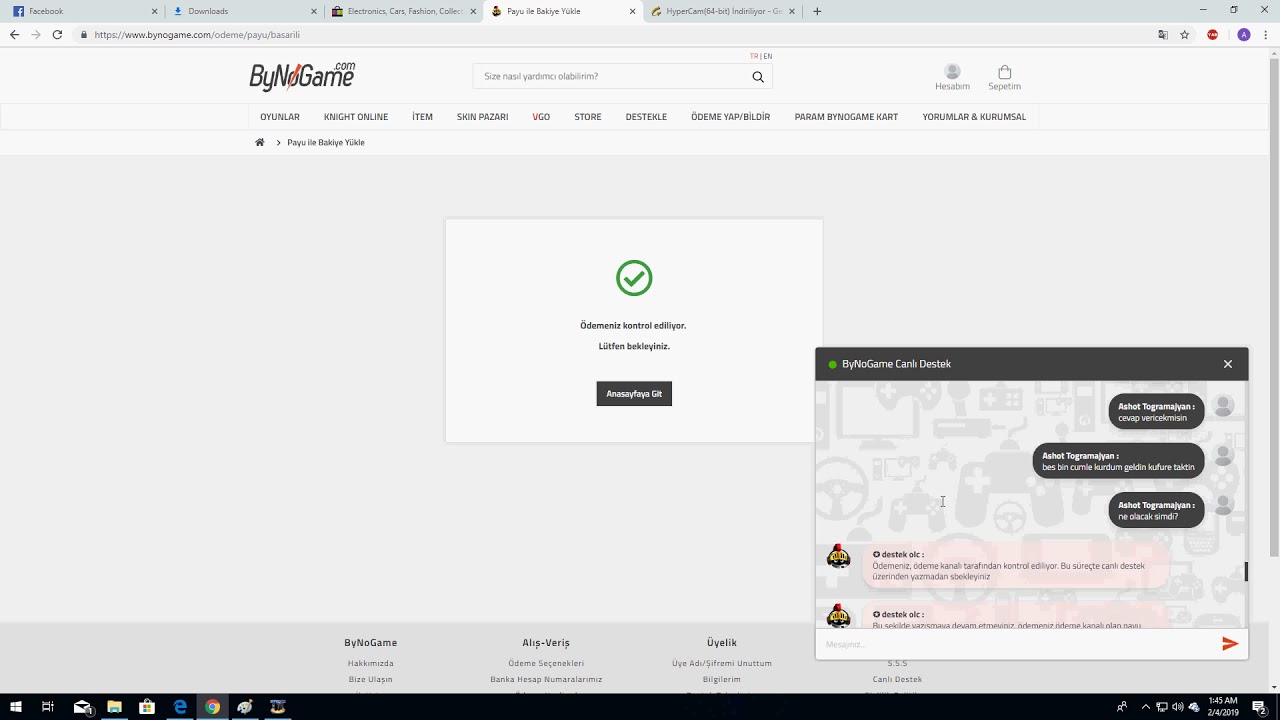1280x720 pixels.
Task: Open the Sepetim shopping cart
Action: tap(1004, 77)
